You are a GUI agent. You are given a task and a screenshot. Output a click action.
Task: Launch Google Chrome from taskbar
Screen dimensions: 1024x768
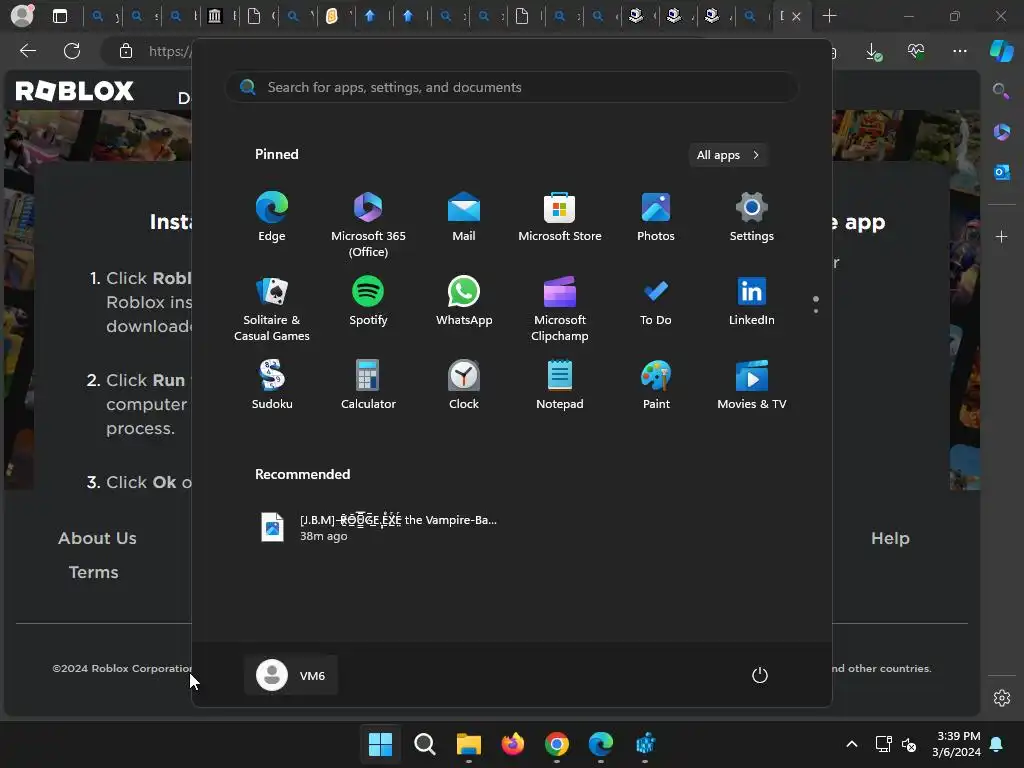click(x=556, y=743)
